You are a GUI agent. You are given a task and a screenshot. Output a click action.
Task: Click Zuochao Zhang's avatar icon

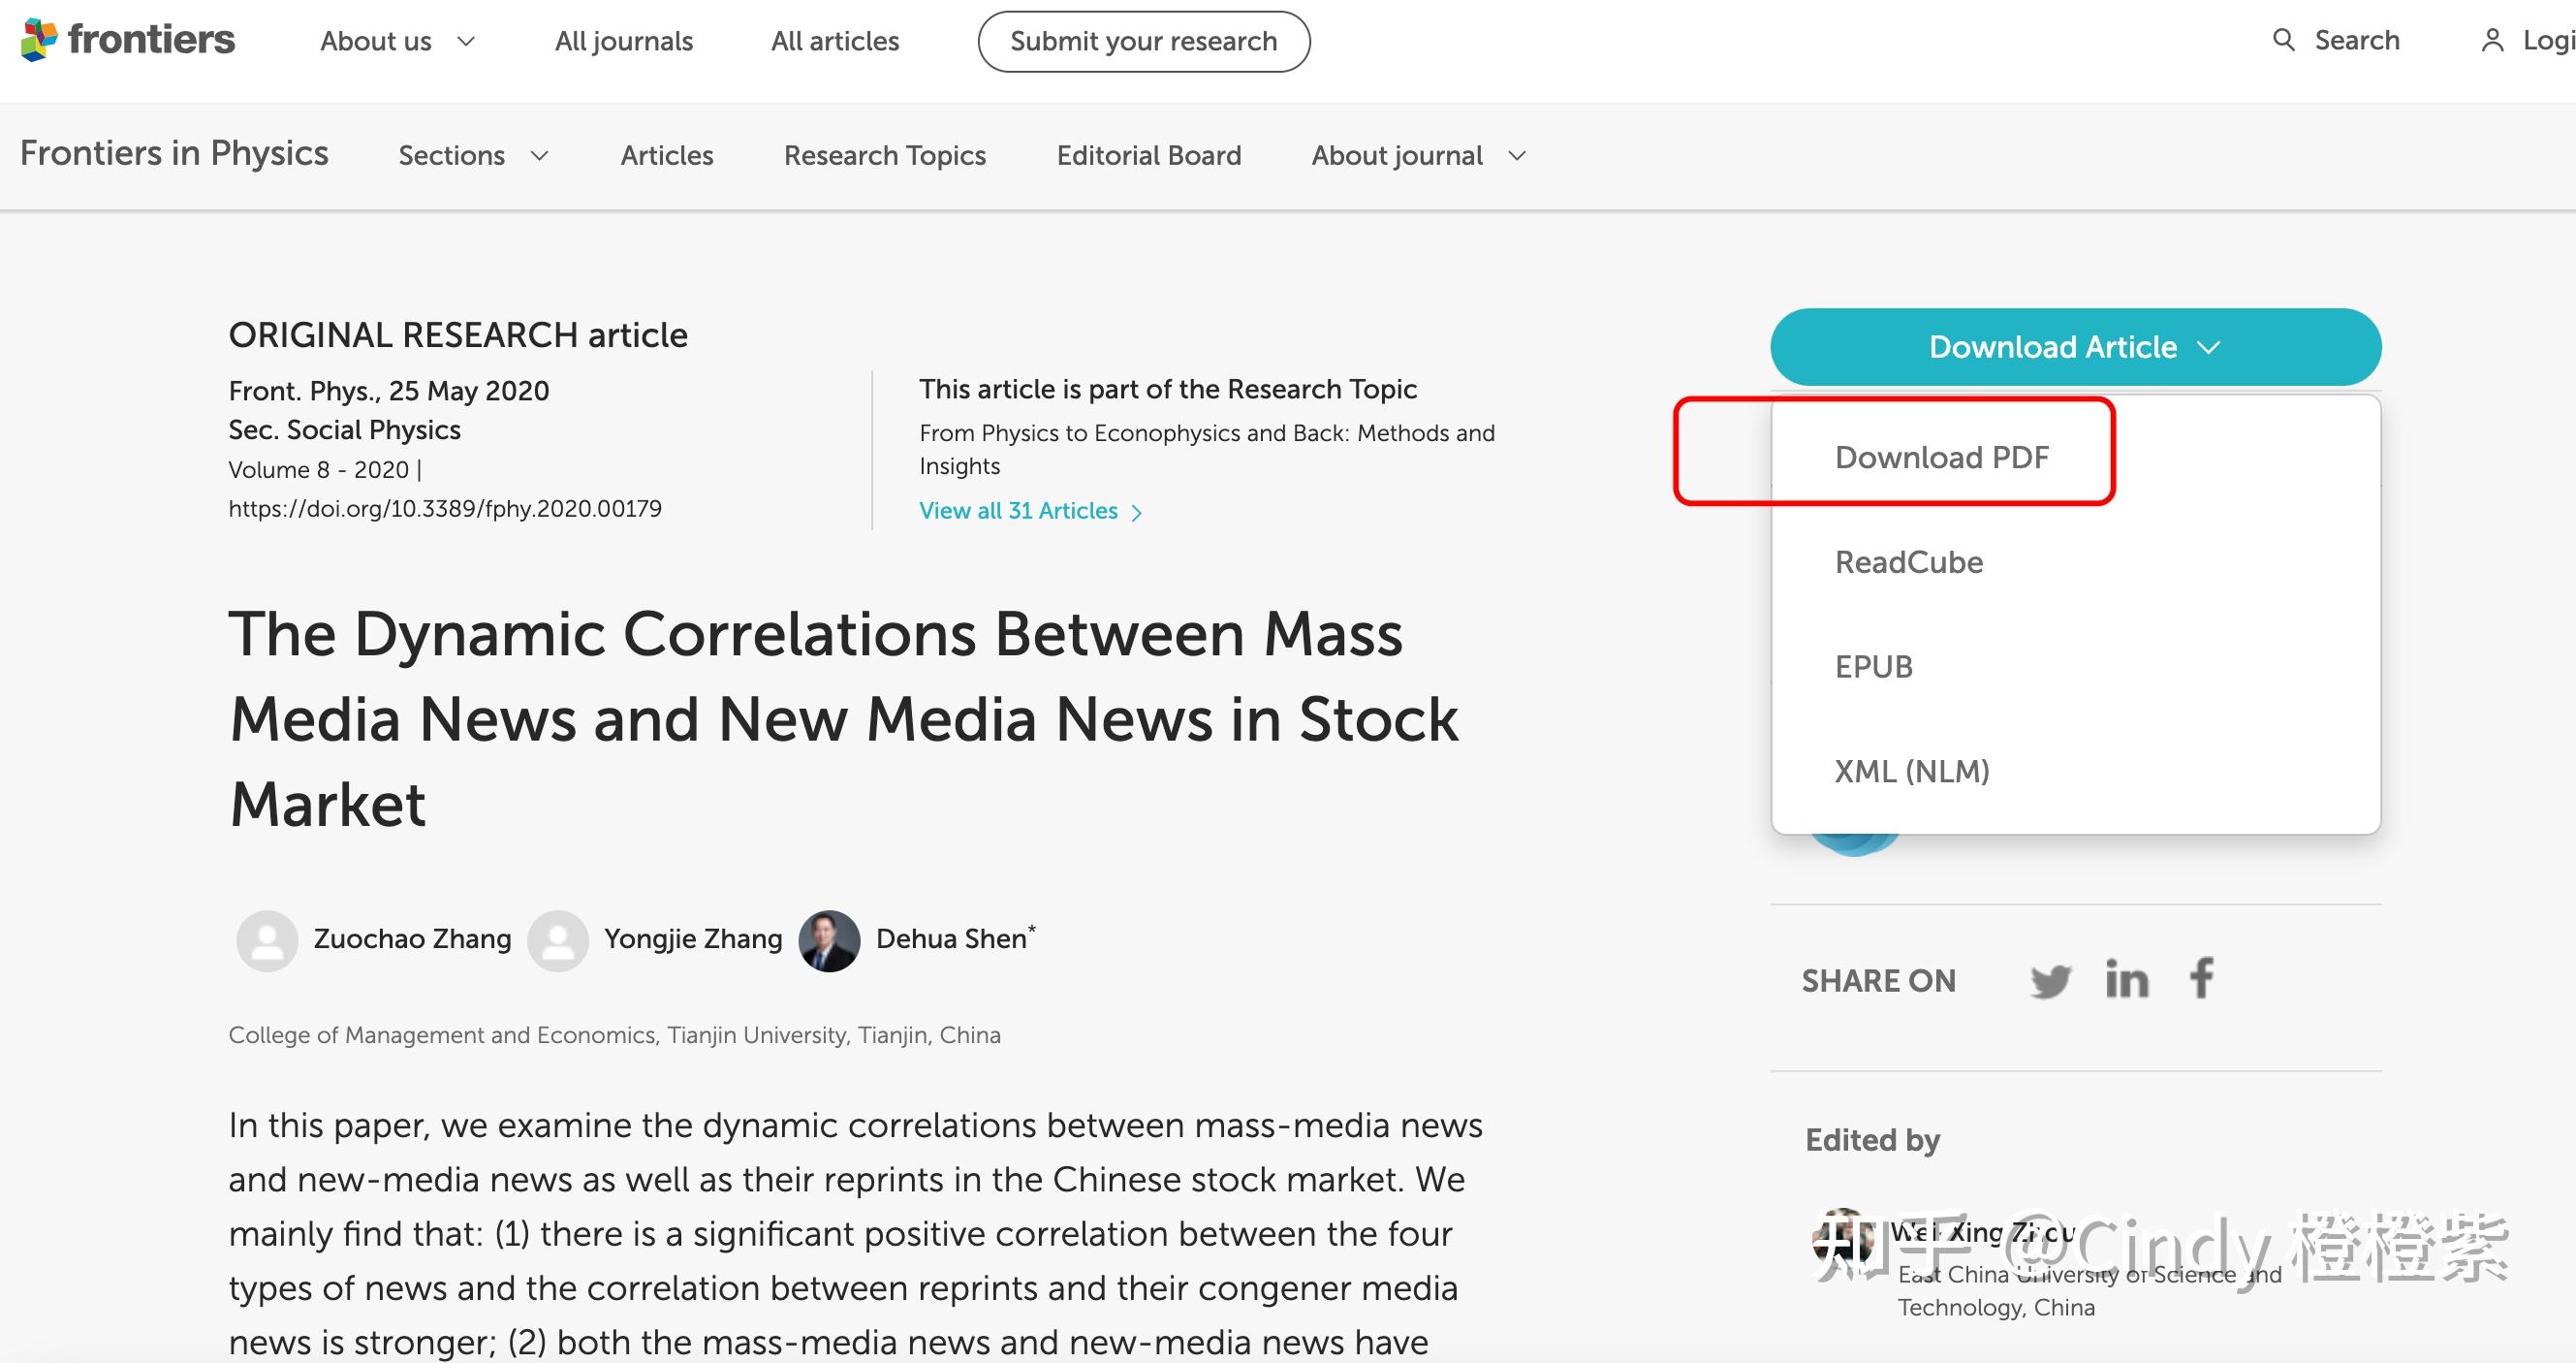pos(267,940)
